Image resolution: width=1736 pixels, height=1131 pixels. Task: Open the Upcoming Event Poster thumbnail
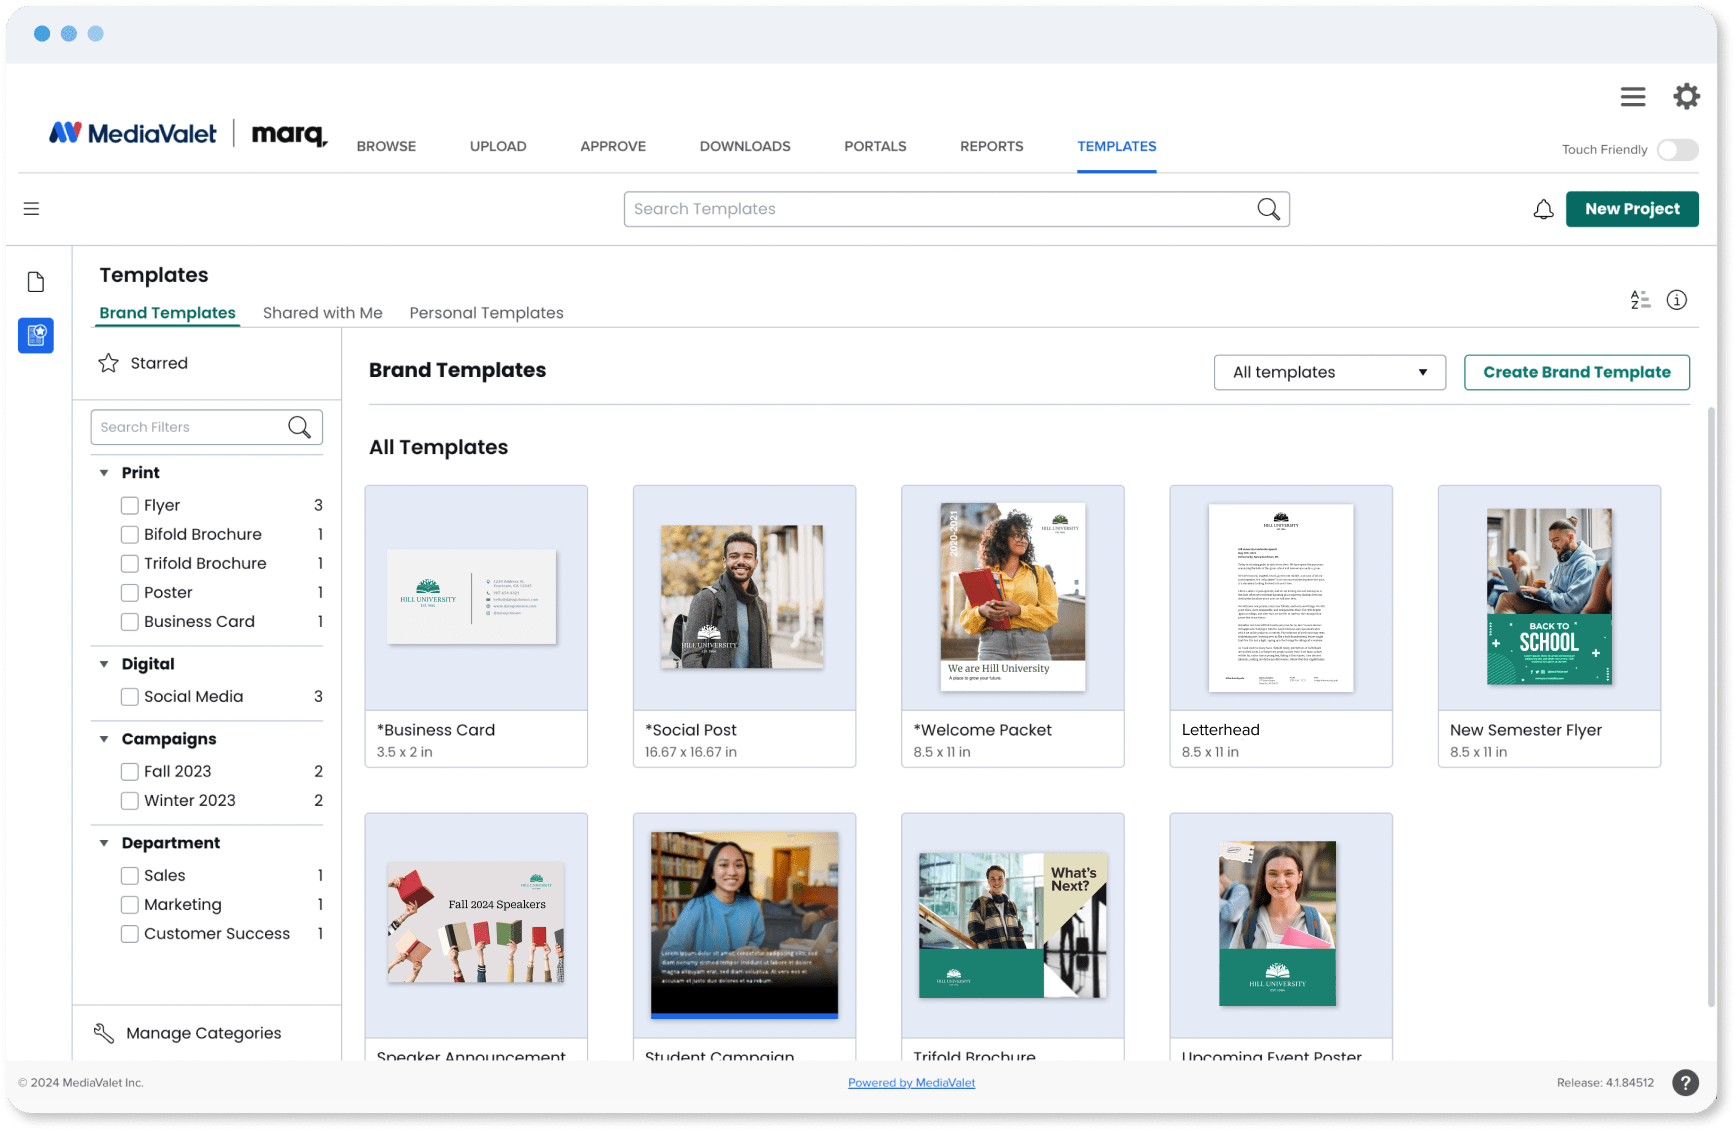click(x=1281, y=925)
